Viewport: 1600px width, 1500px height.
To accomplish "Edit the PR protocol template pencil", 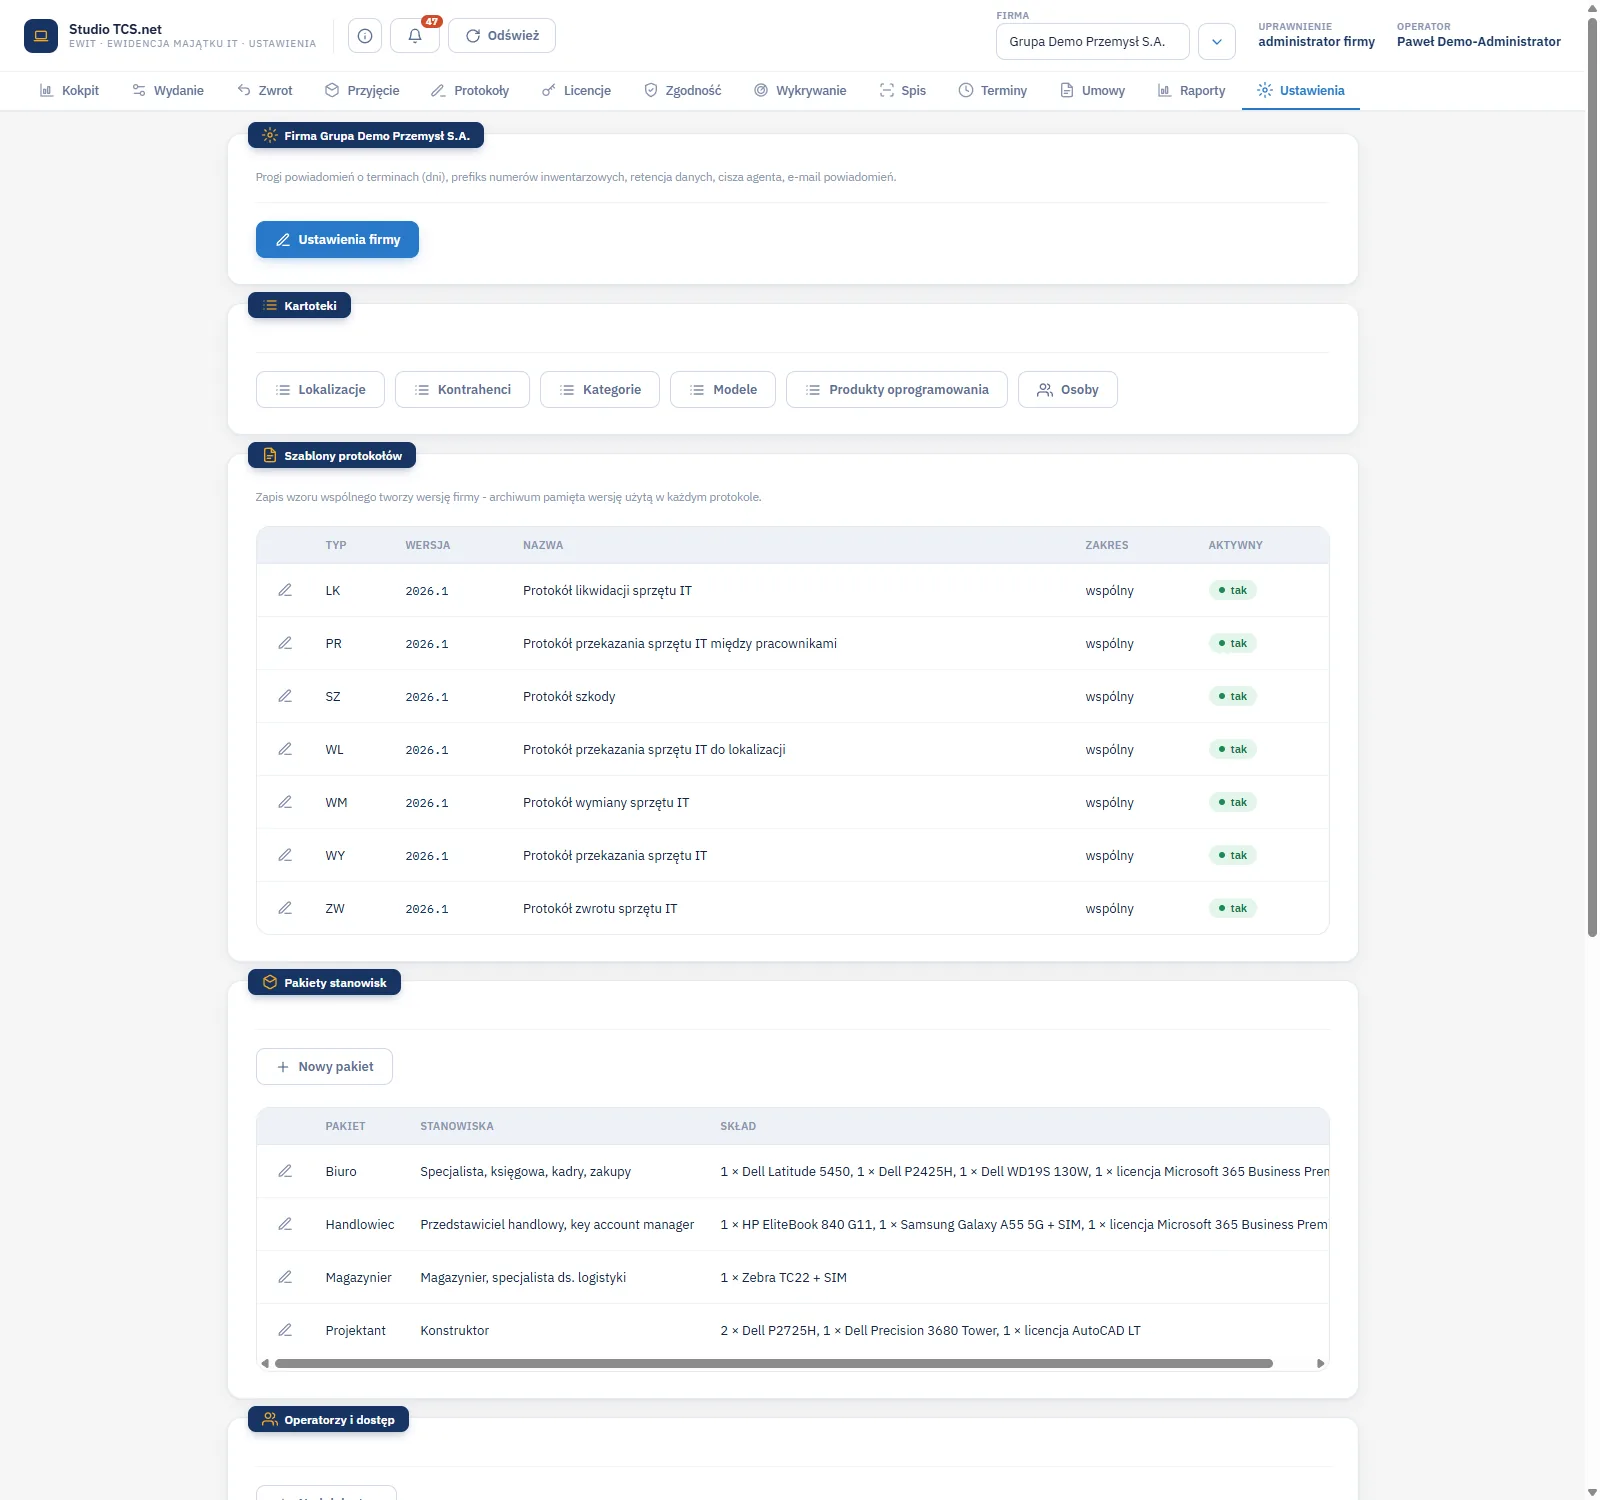I will [x=285, y=643].
